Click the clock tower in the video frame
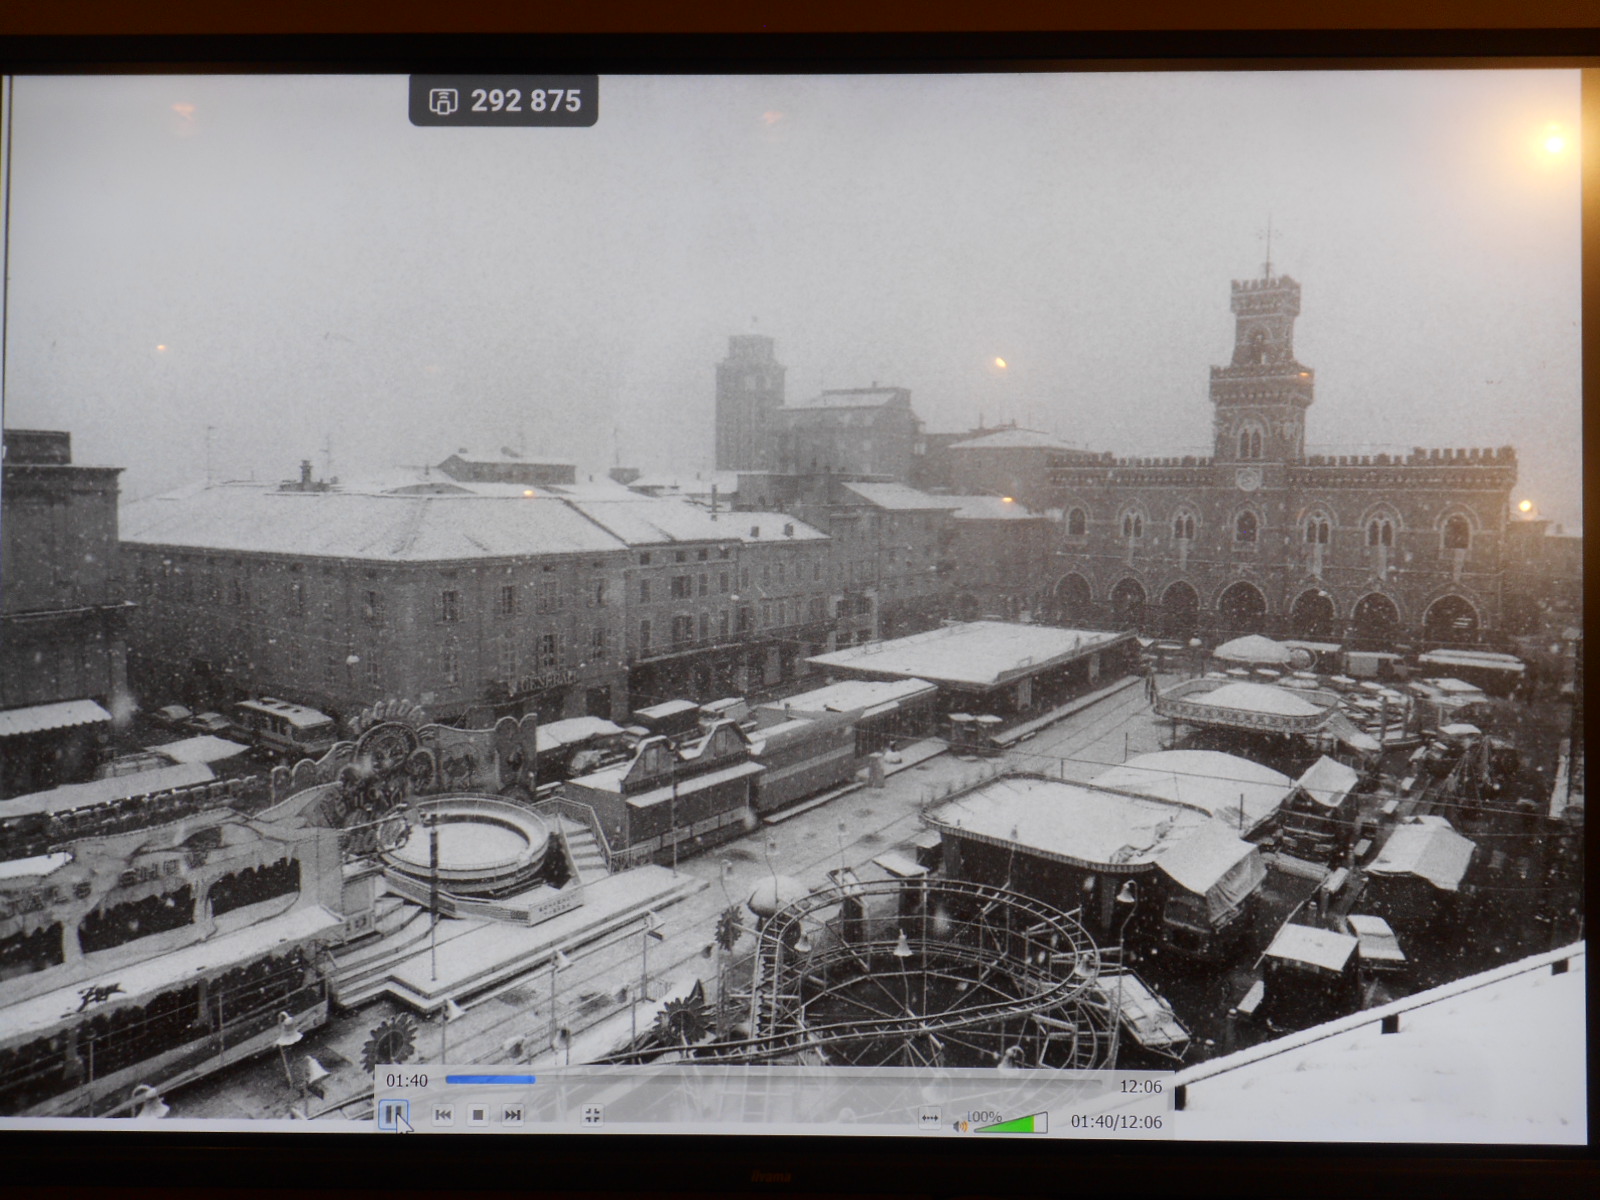Image resolution: width=1600 pixels, height=1200 pixels. click(x=1262, y=360)
